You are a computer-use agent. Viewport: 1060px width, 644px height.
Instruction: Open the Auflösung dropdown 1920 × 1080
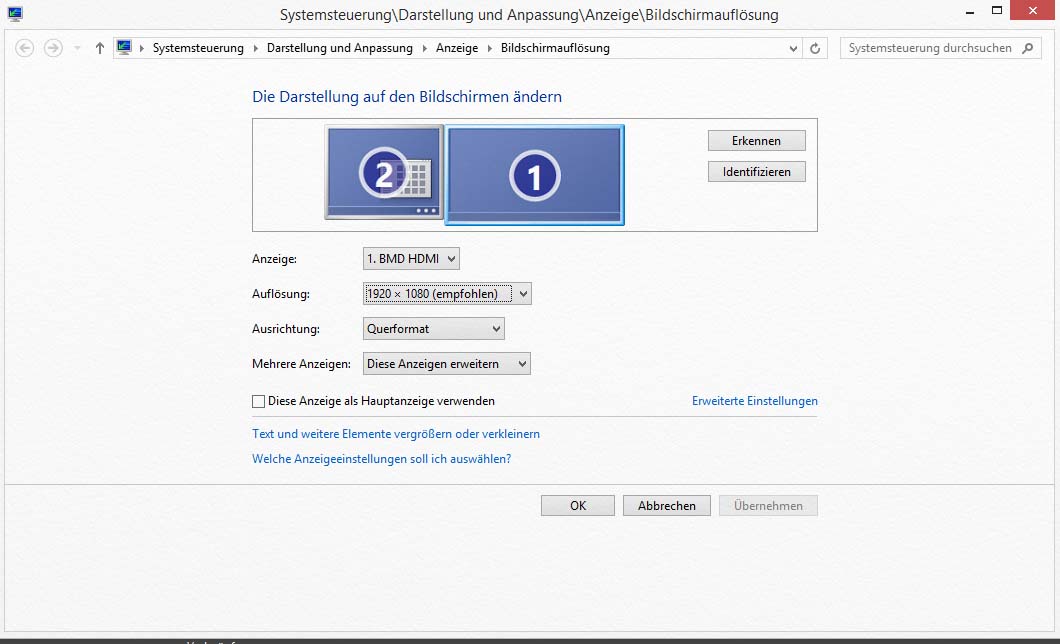pyautogui.click(x=447, y=294)
